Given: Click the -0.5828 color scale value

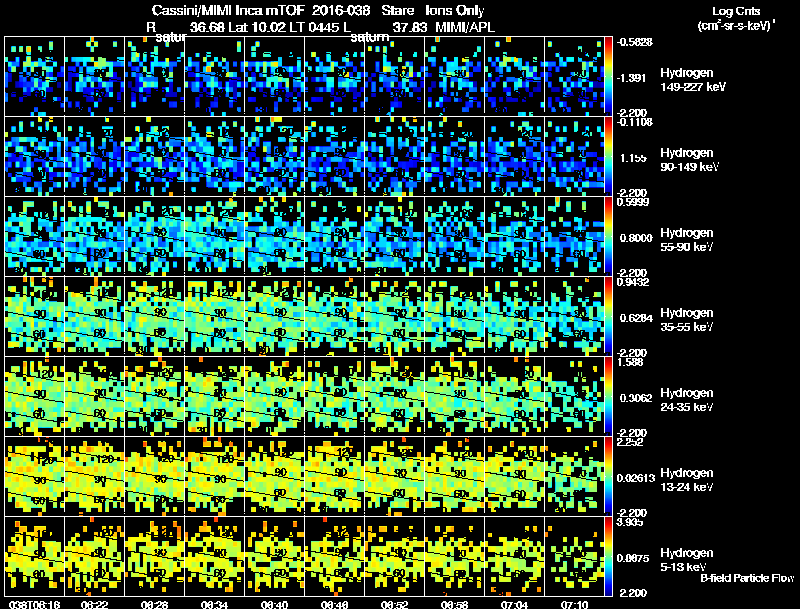Looking at the screenshot, I should pos(634,42).
